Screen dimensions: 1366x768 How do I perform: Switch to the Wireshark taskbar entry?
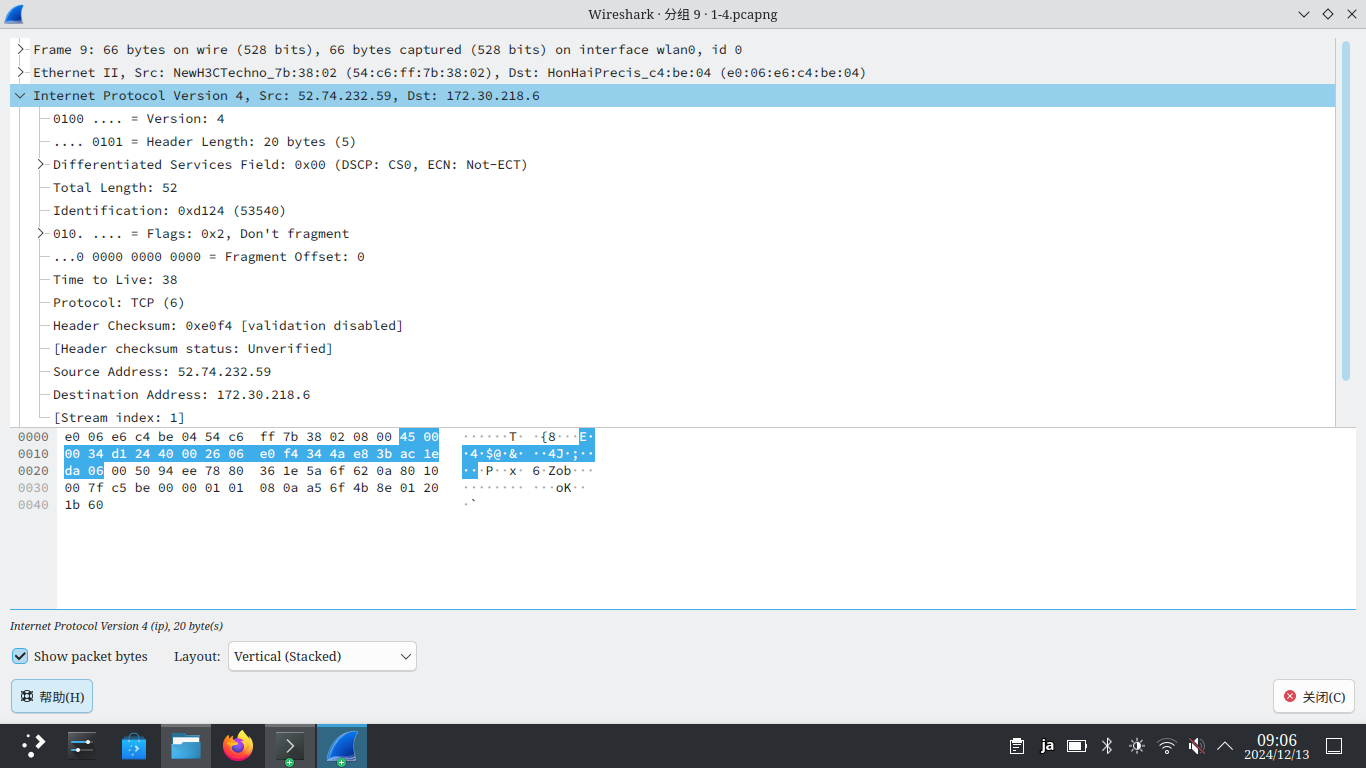342,745
